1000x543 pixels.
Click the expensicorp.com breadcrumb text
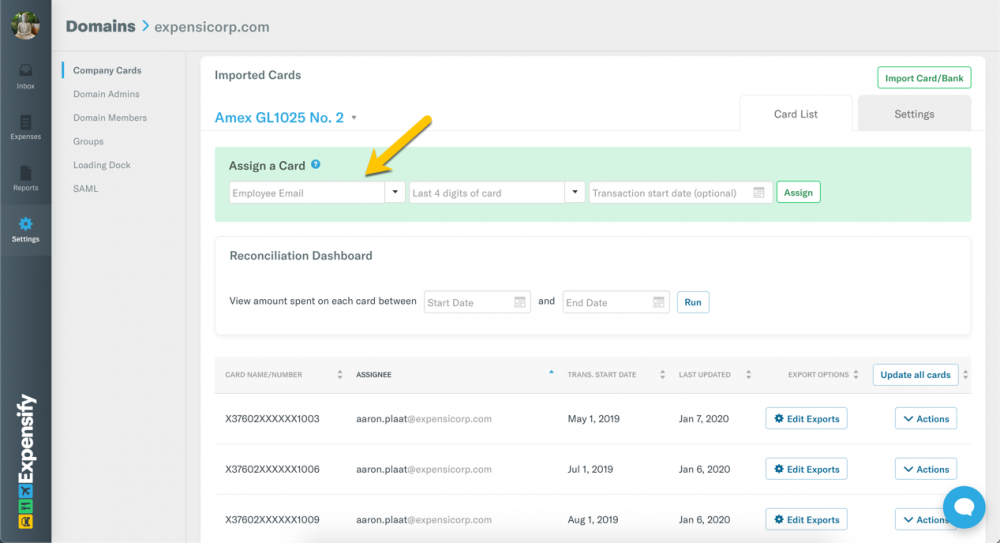tap(212, 27)
